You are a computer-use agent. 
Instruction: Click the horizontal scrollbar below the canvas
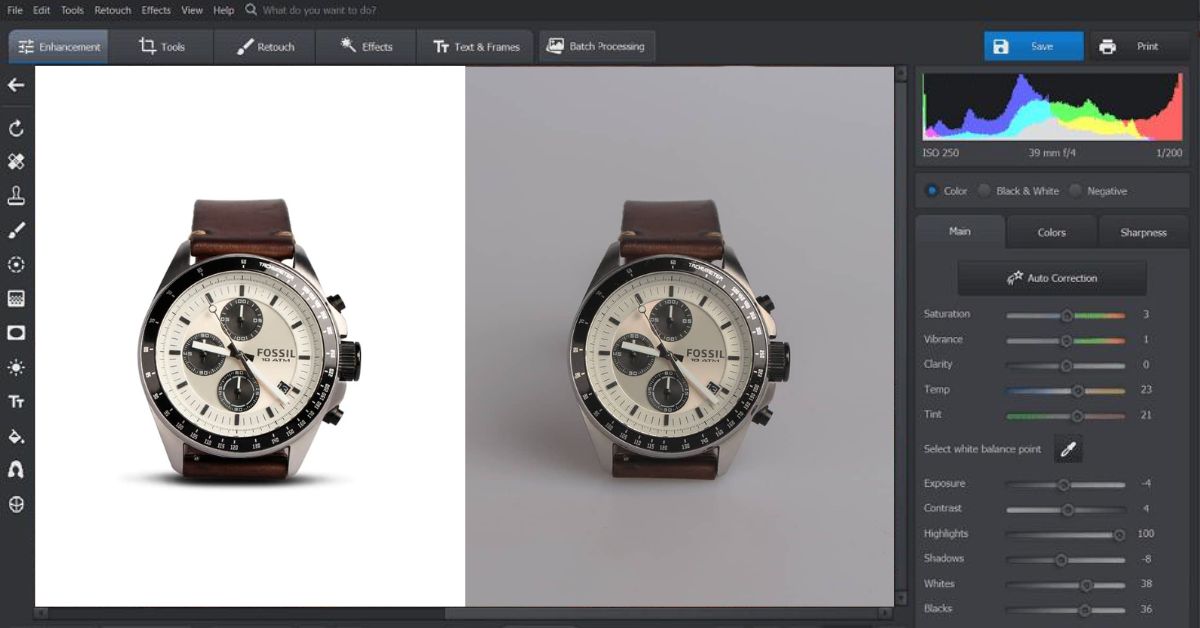[x=465, y=611]
